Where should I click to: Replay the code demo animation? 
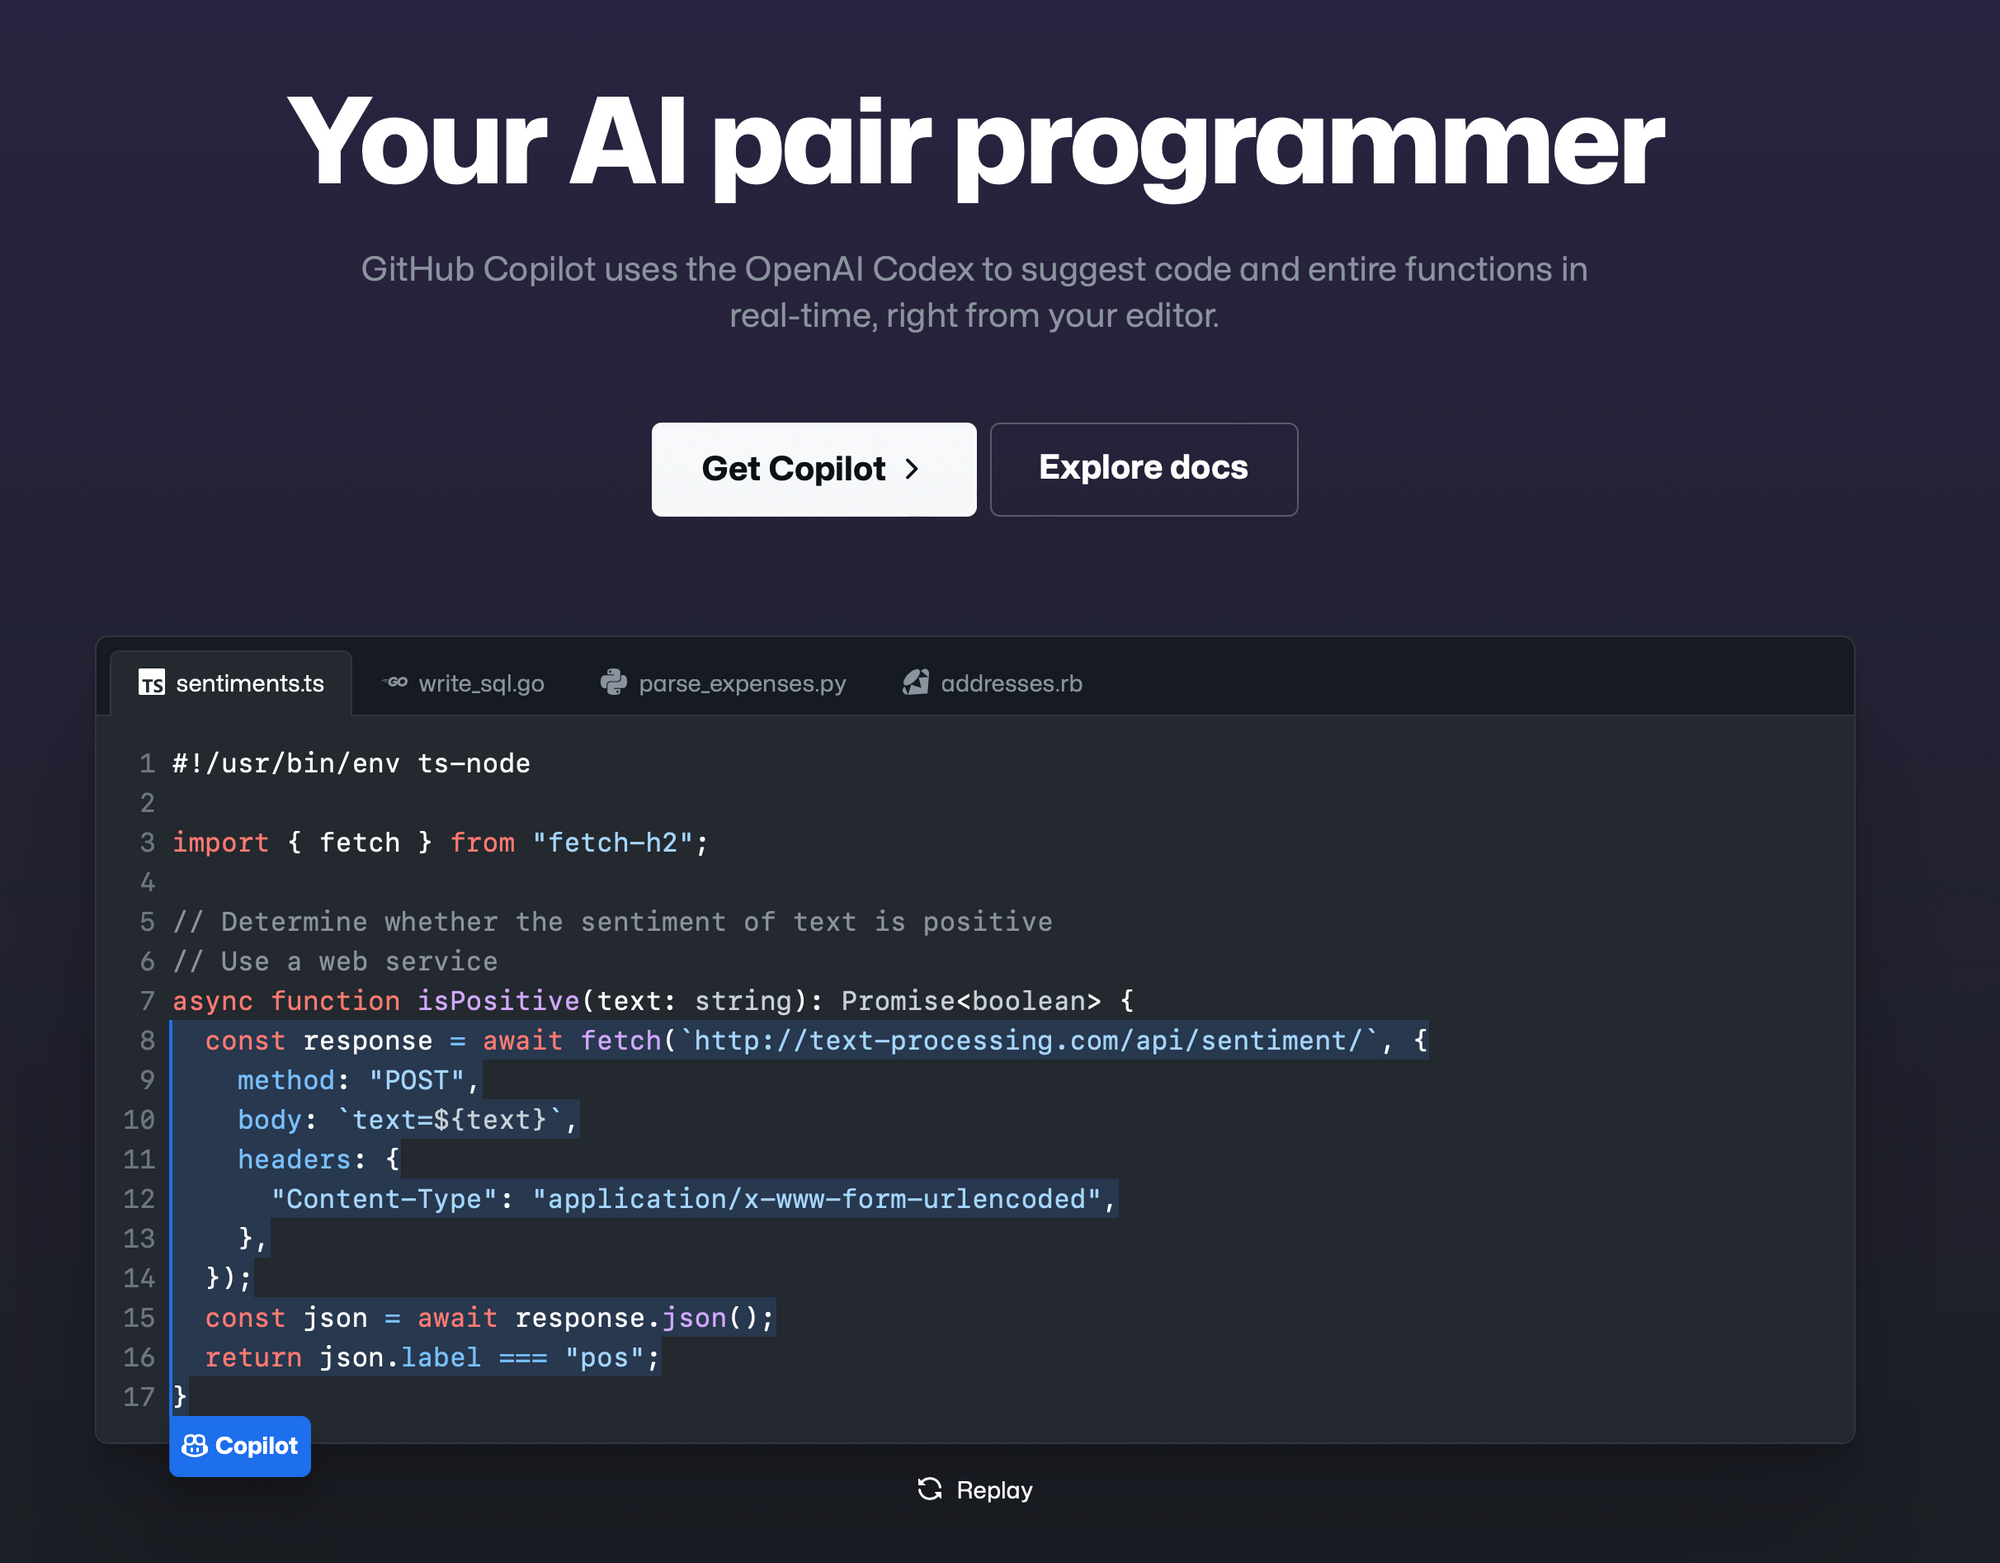(975, 1490)
